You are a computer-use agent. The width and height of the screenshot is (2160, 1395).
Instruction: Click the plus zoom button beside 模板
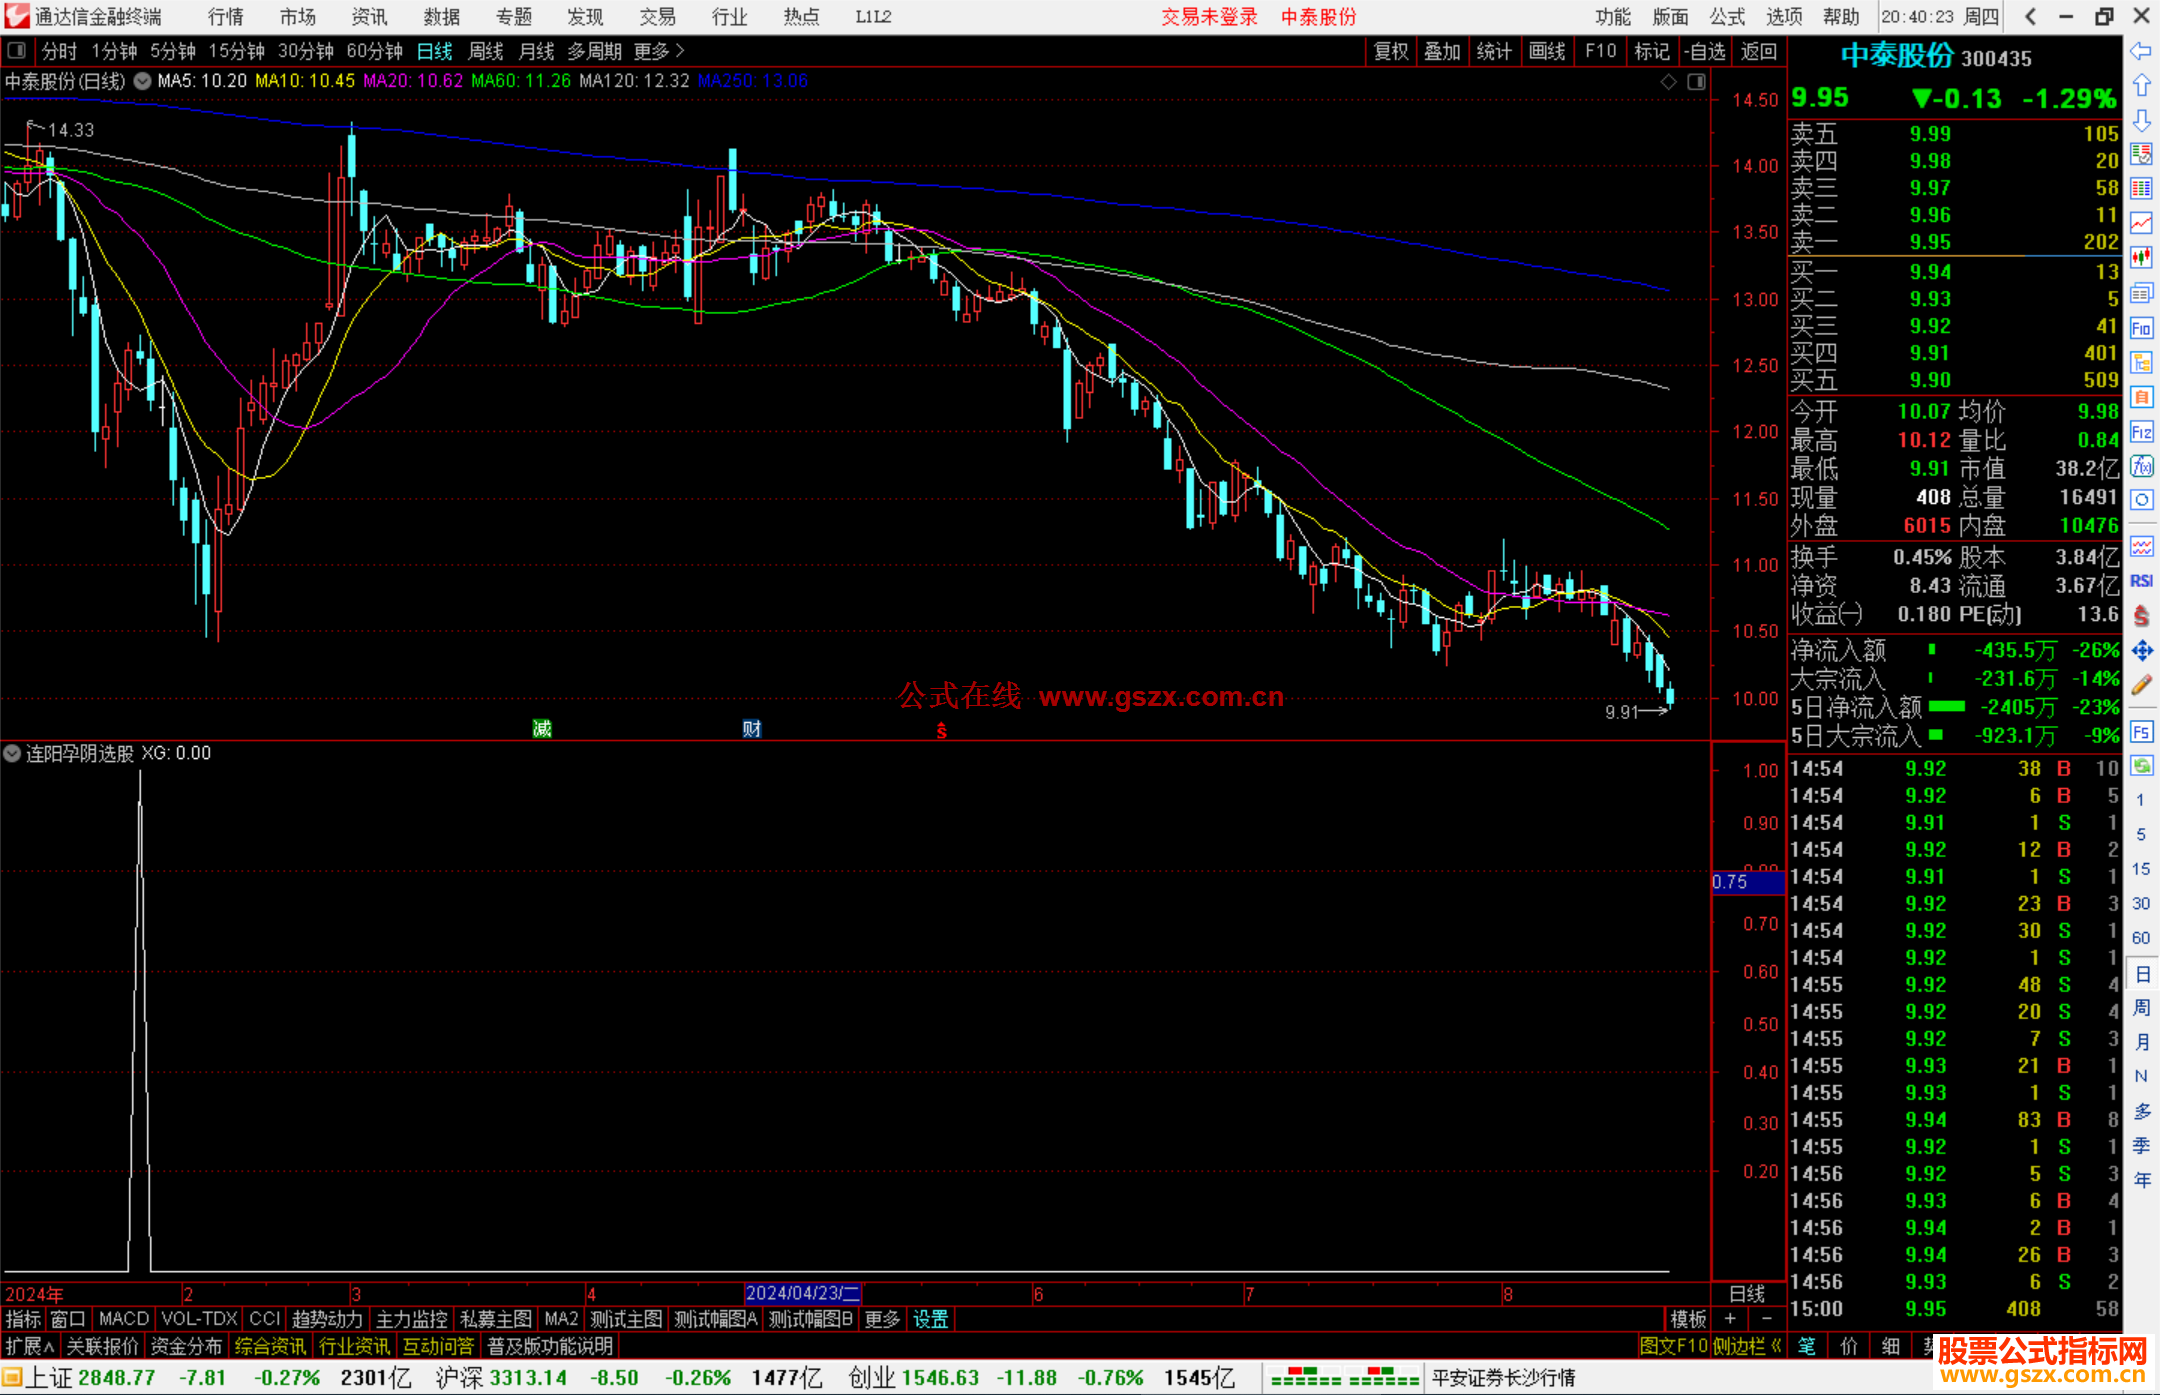(1730, 1319)
